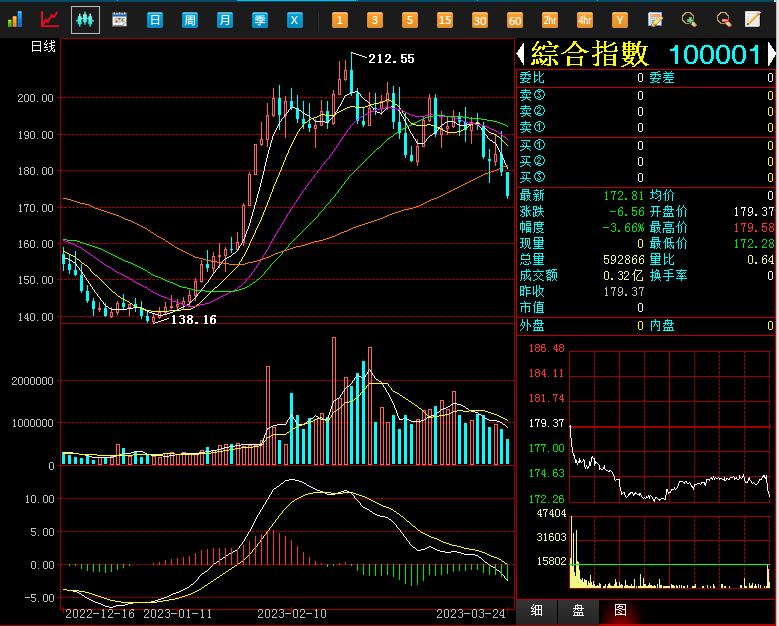Select the 60-minute interval button

515,20
